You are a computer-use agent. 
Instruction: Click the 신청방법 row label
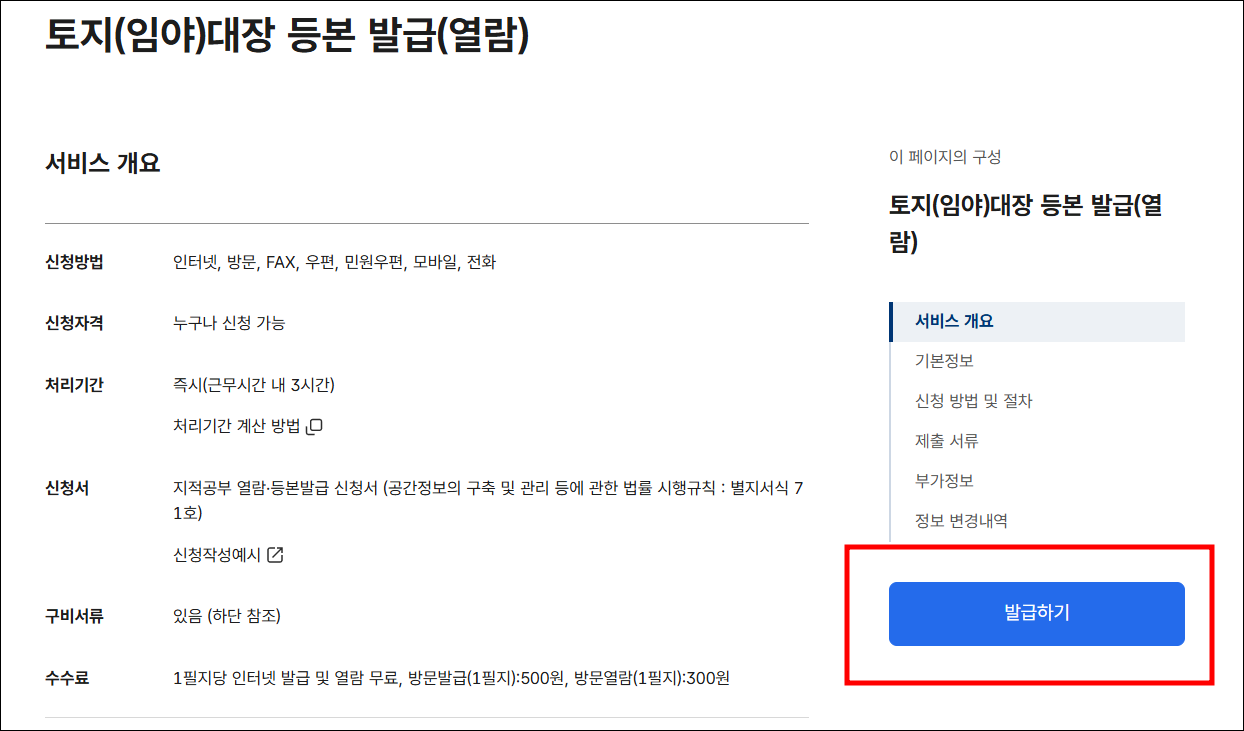(x=74, y=262)
